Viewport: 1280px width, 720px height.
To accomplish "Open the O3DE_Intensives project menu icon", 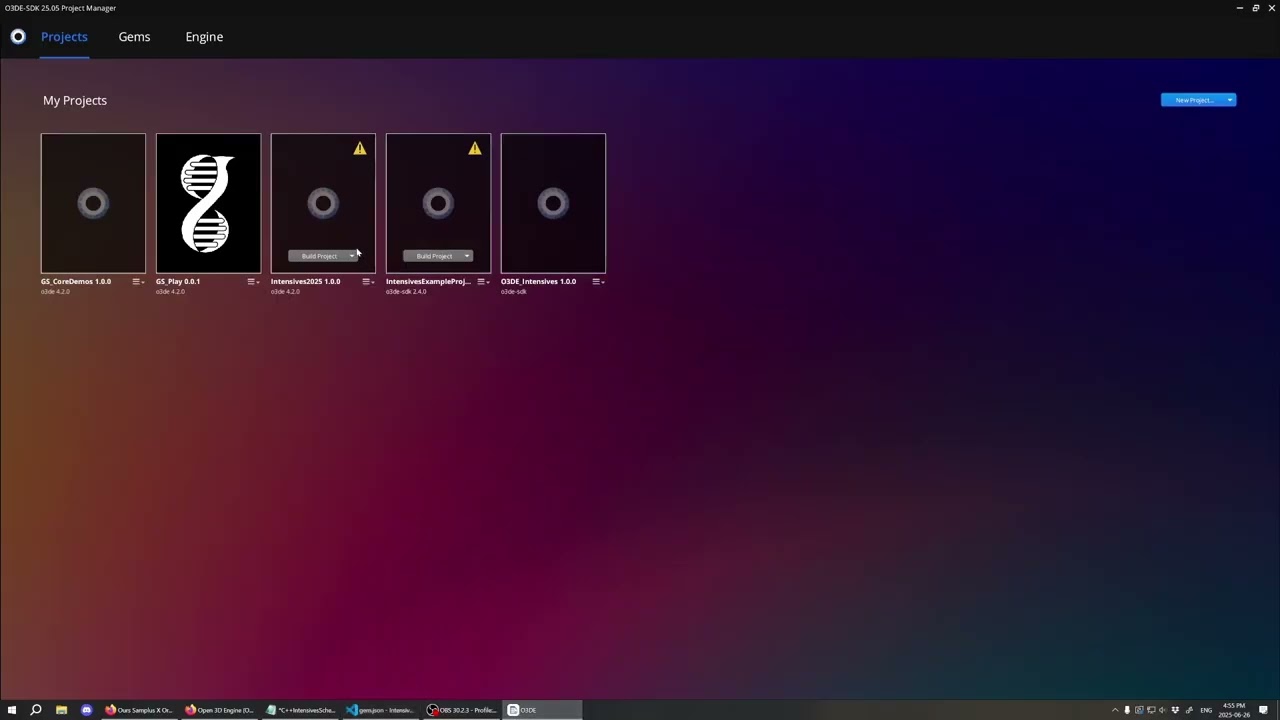I will (598, 282).
